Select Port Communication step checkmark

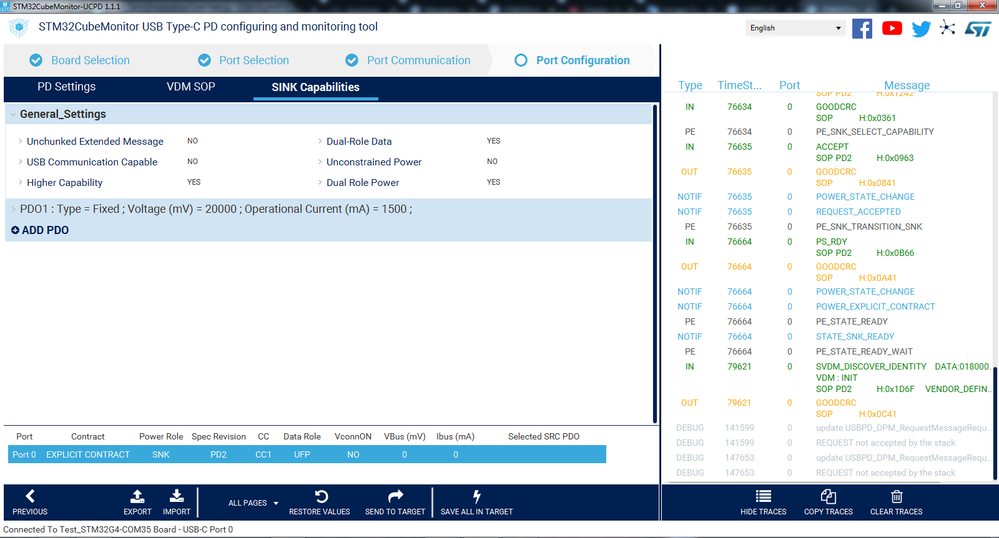coord(352,60)
